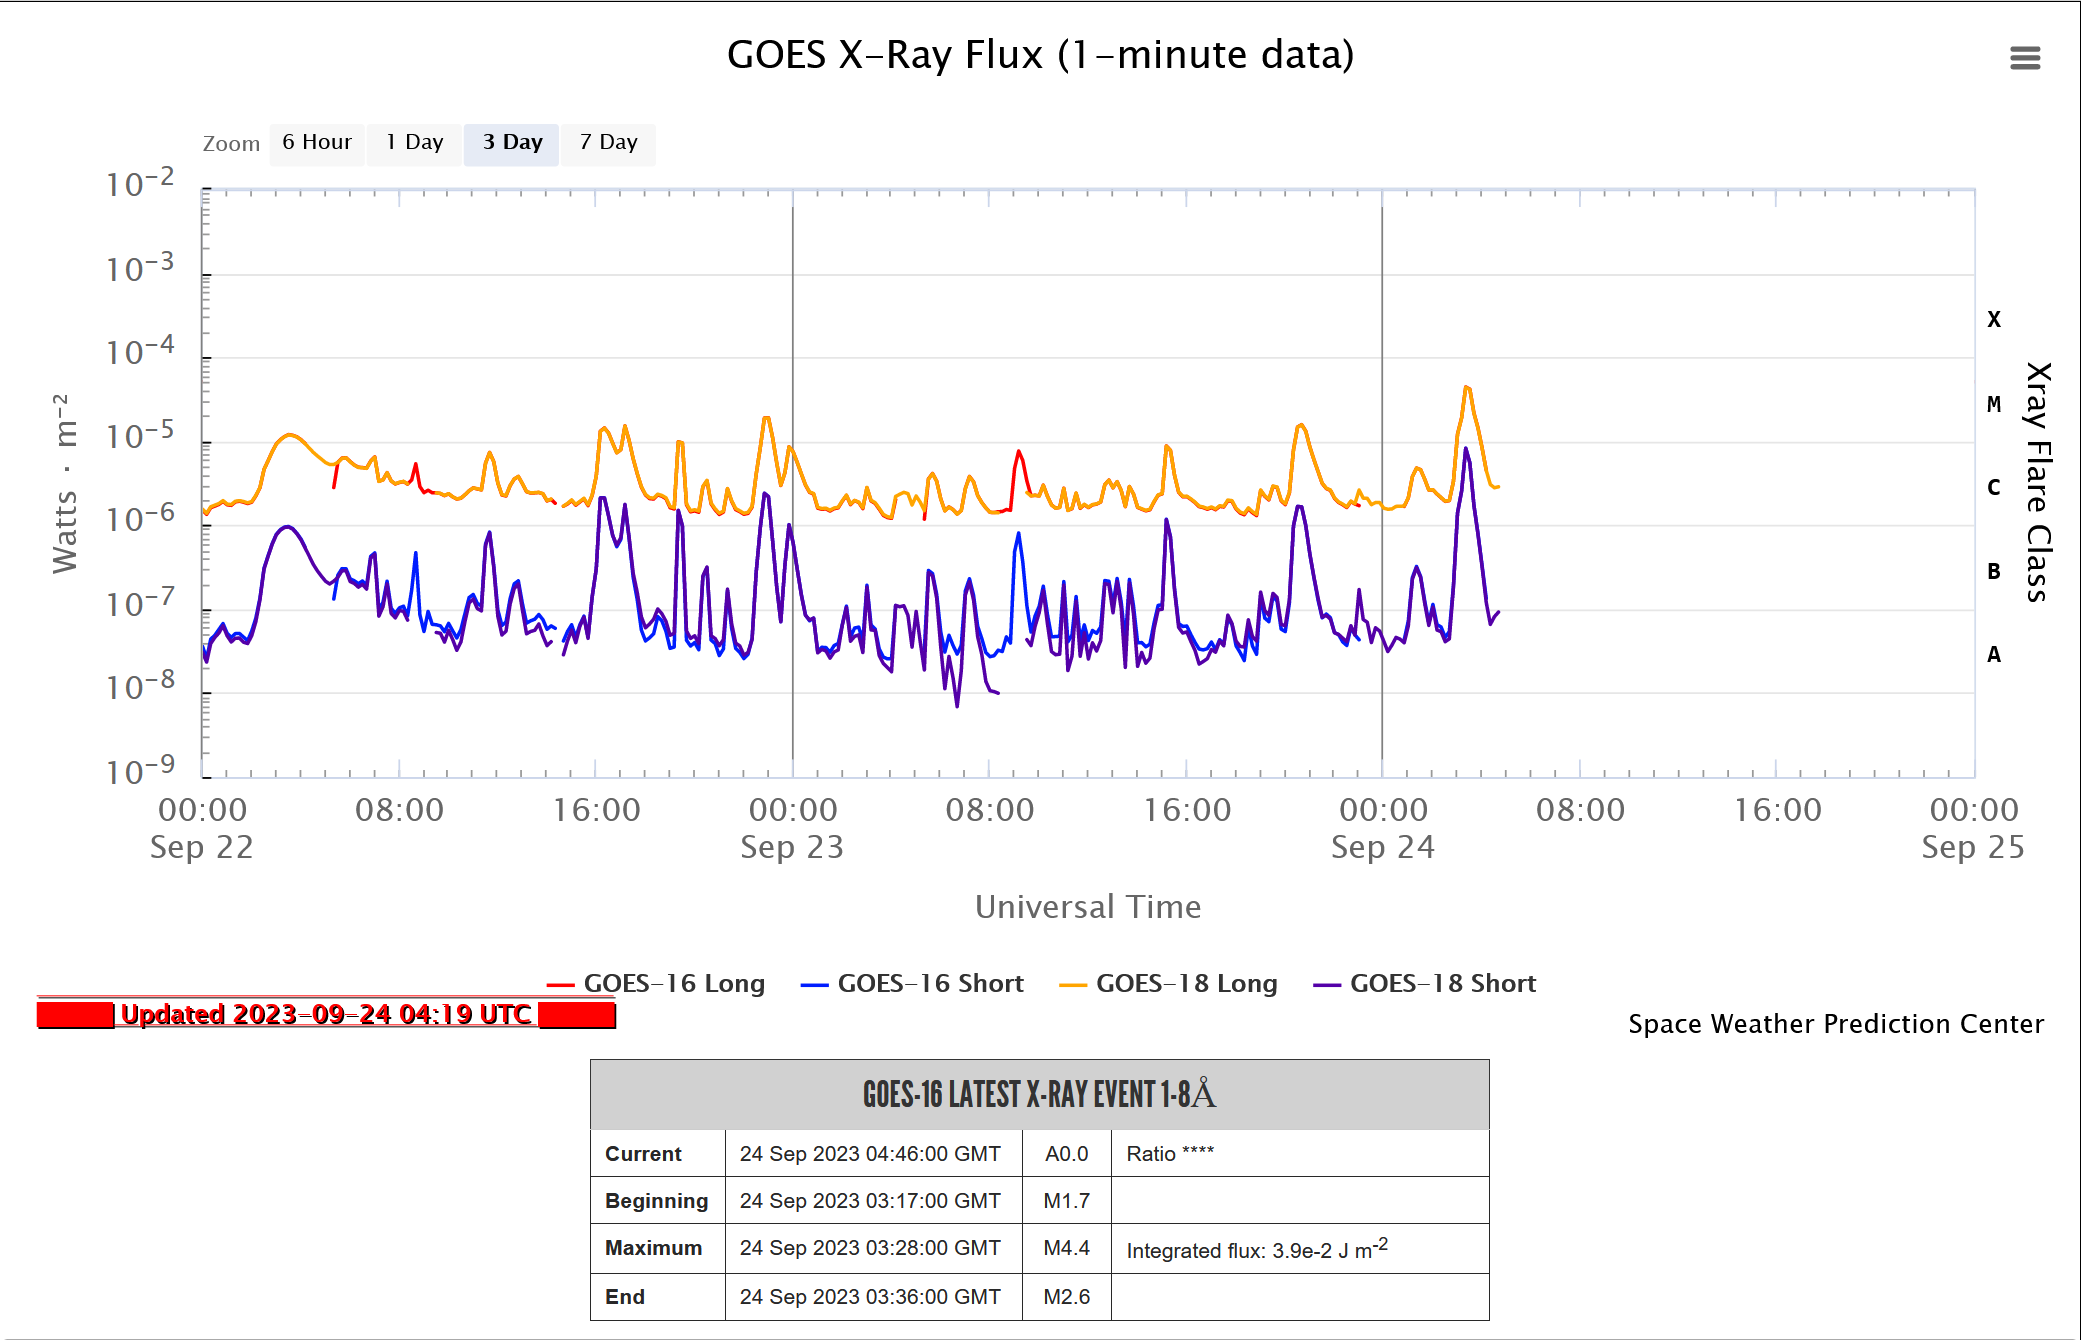The image size is (2081, 1340).
Task: Select the 3 Day zoom range
Action: pyautogui.click(x=511, y=143)
